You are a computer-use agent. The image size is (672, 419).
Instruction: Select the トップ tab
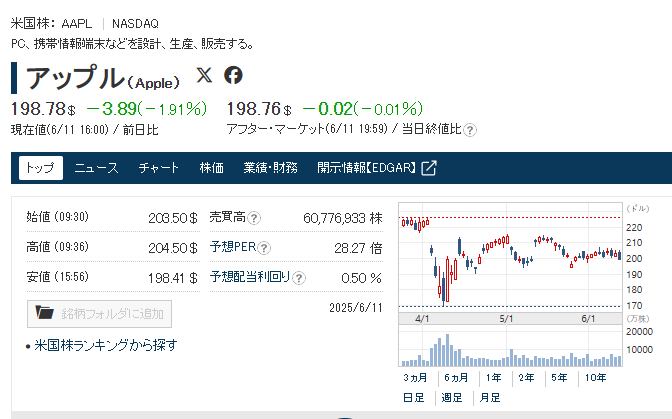pyautogui.click(x=41, y=168)
